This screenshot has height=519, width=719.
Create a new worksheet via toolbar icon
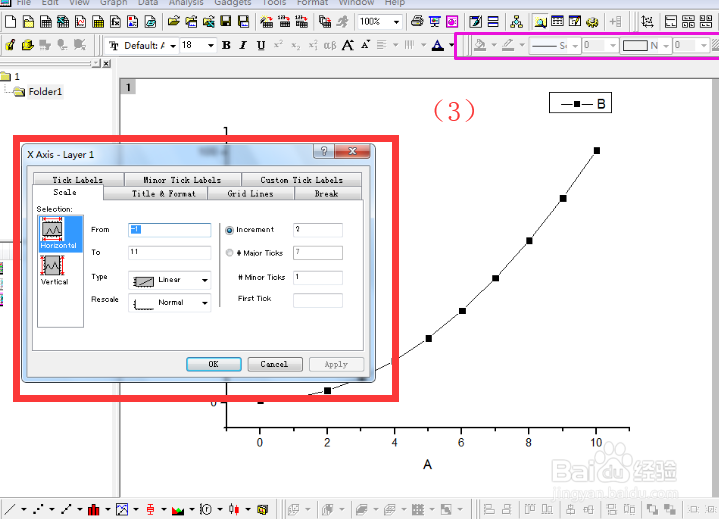coord(46,22)
